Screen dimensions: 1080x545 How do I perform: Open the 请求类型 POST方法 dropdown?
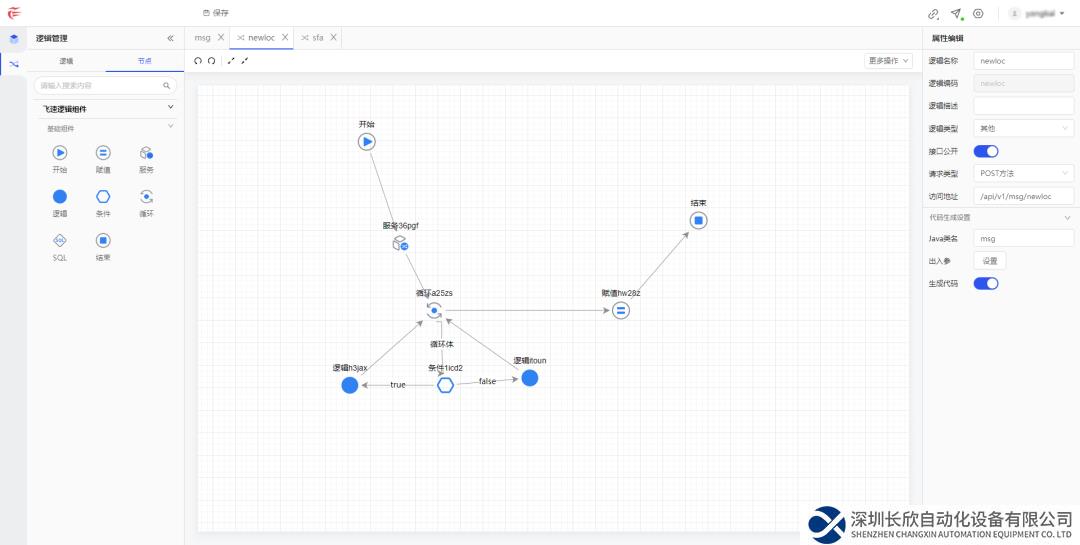[x=1023, y=173]
